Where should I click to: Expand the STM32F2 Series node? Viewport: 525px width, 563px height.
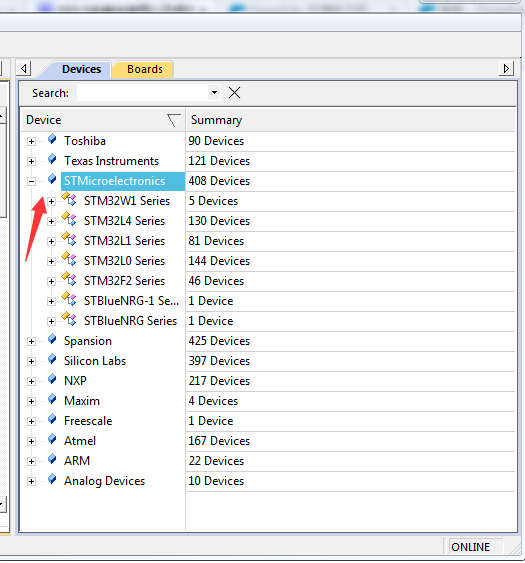coord(51,282)
